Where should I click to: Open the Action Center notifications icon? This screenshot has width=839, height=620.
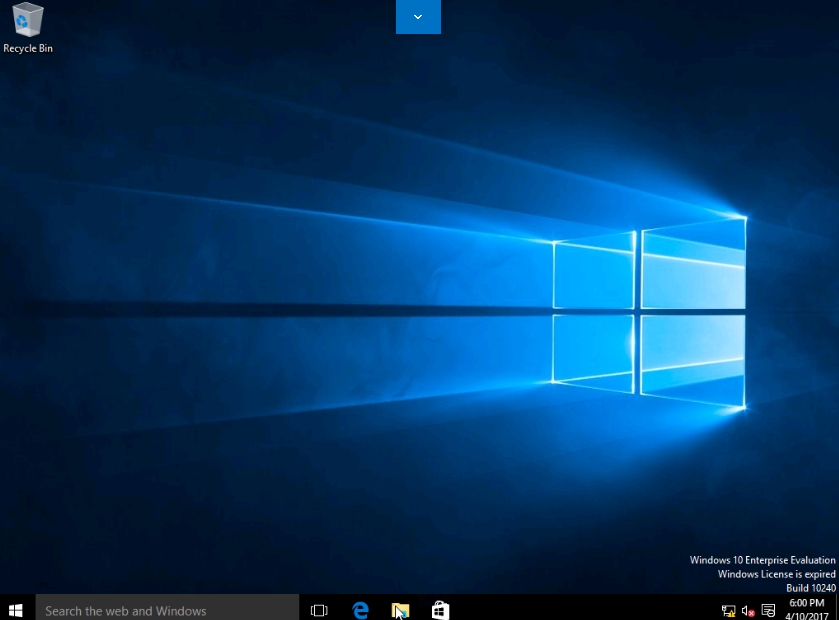[768, 610]
